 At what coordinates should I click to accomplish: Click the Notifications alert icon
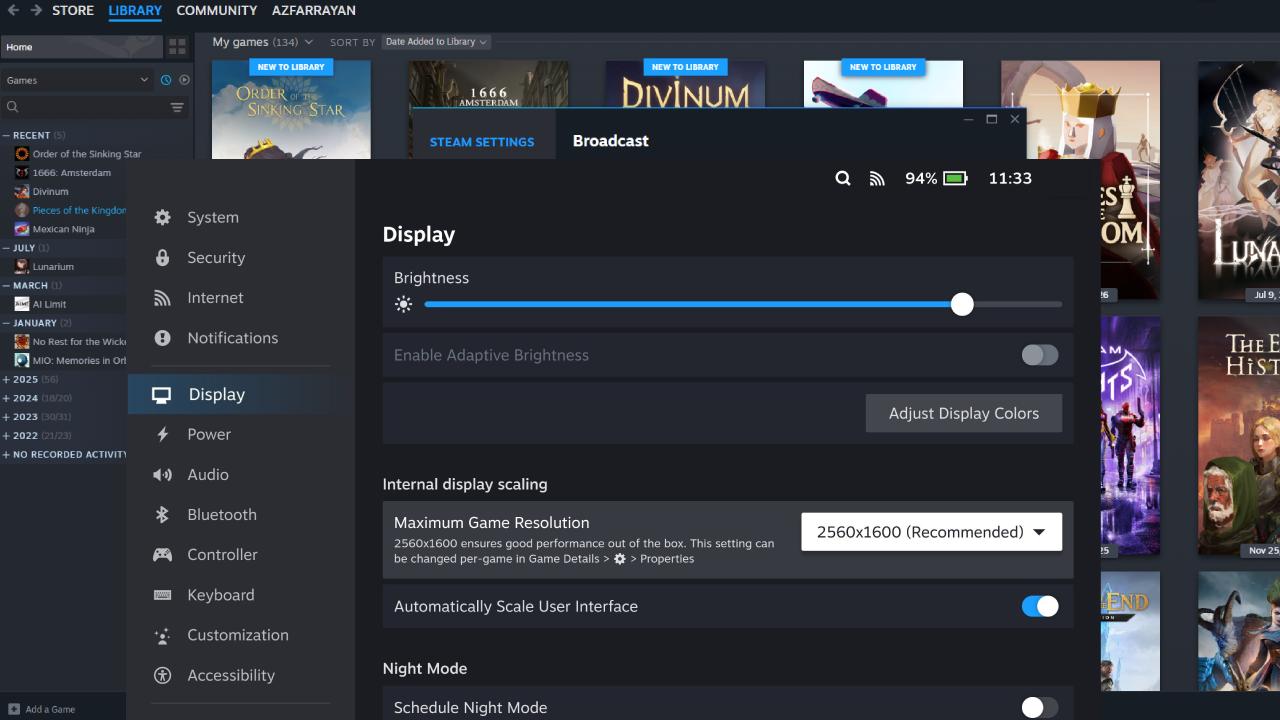coord(162,337)
